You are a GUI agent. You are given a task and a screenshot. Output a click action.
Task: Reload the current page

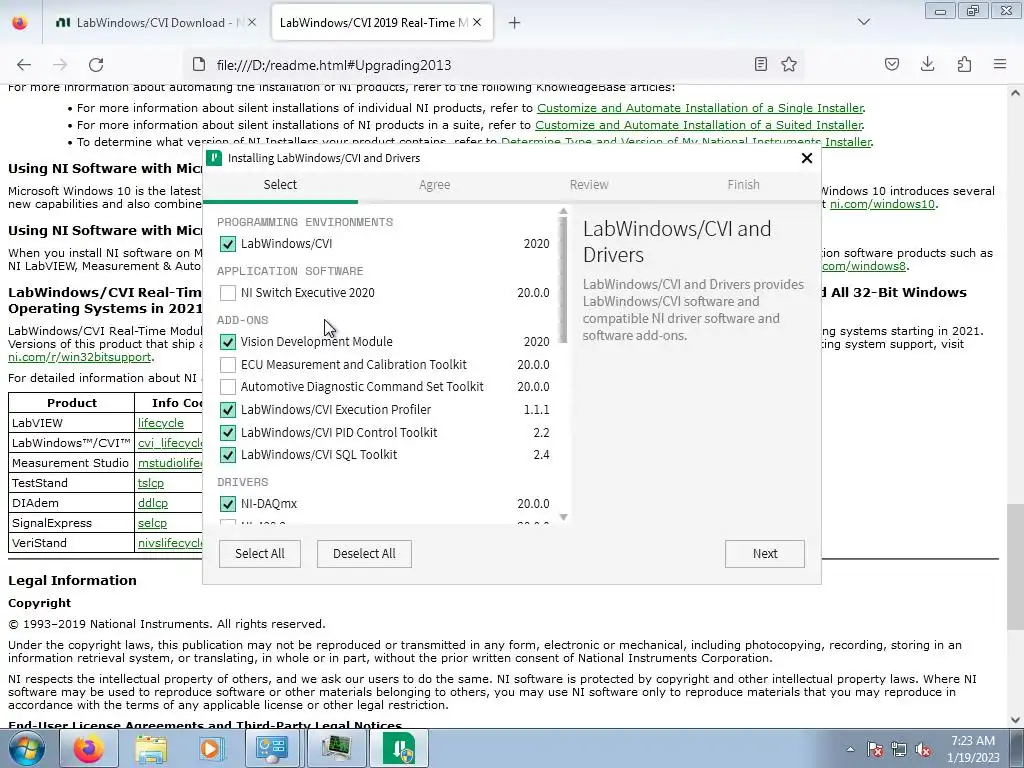click(x=96, y=65)
